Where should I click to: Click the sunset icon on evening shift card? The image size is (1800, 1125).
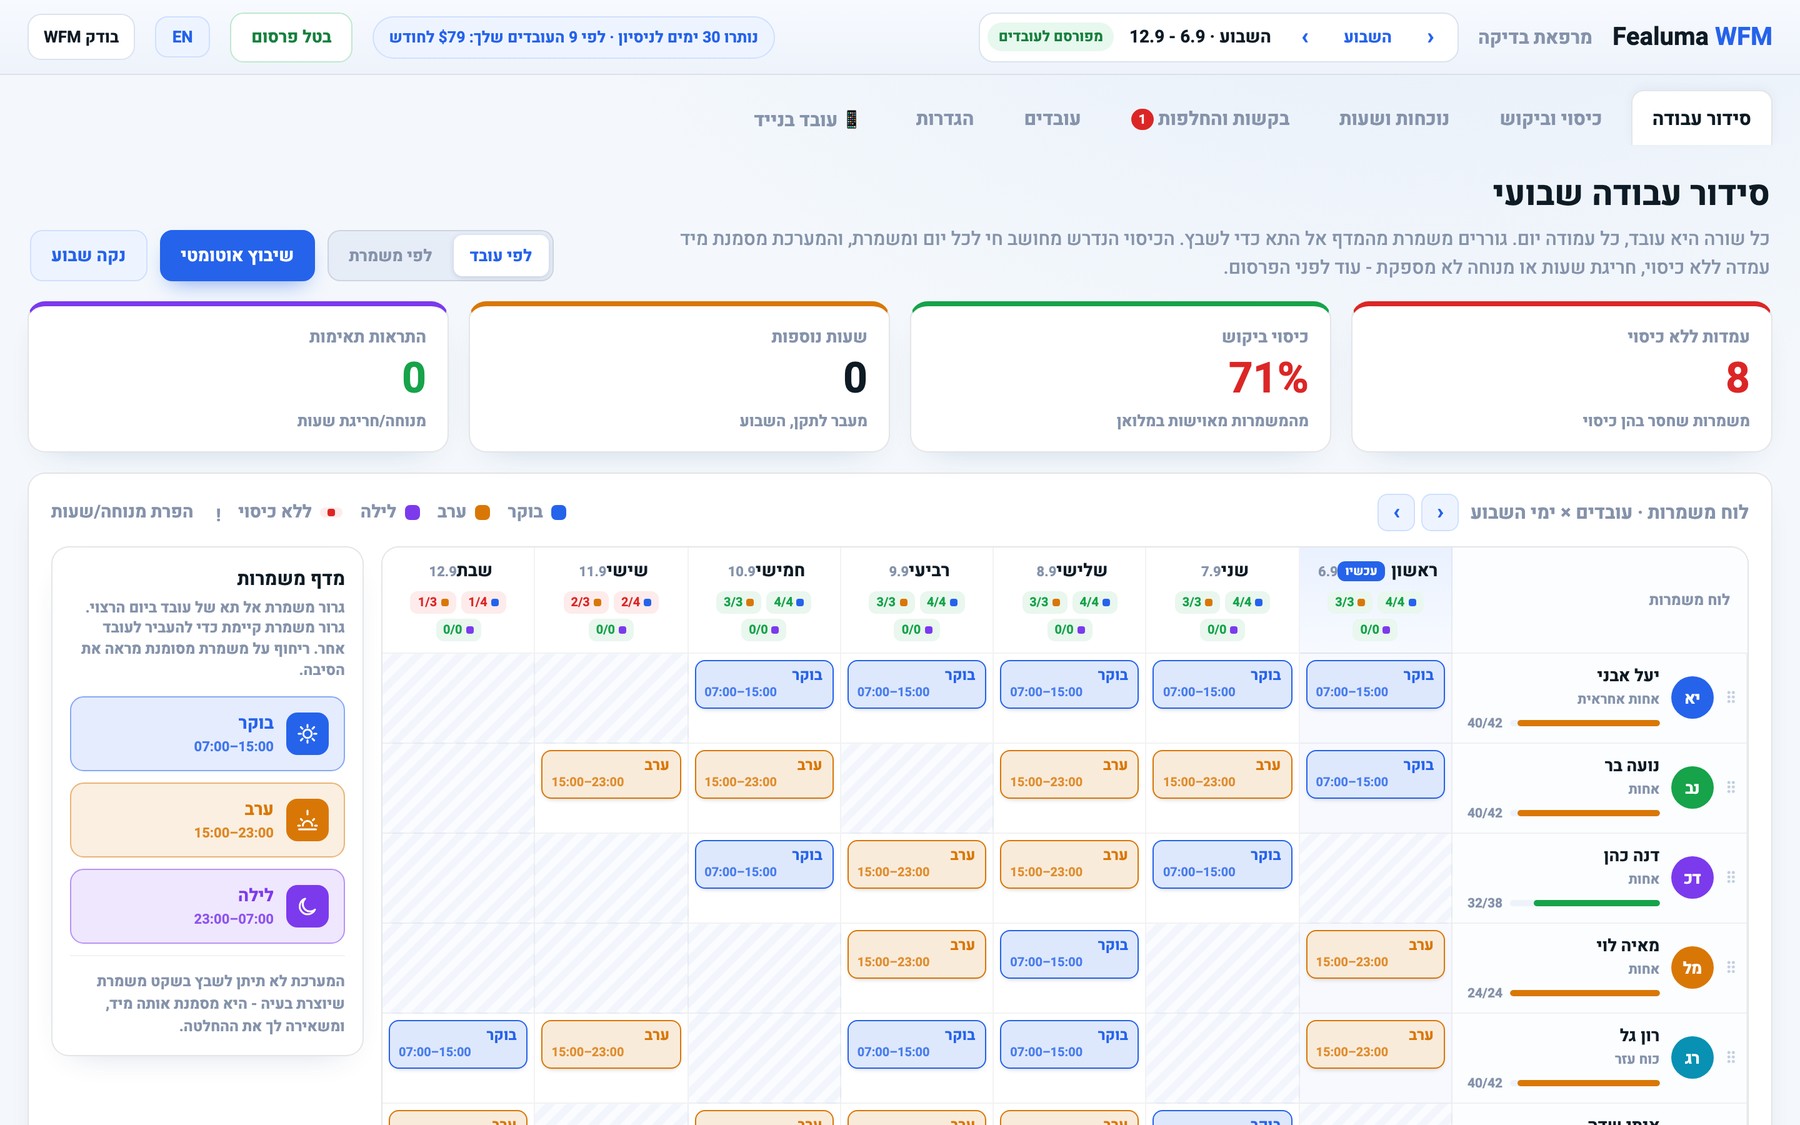(307, 820)
